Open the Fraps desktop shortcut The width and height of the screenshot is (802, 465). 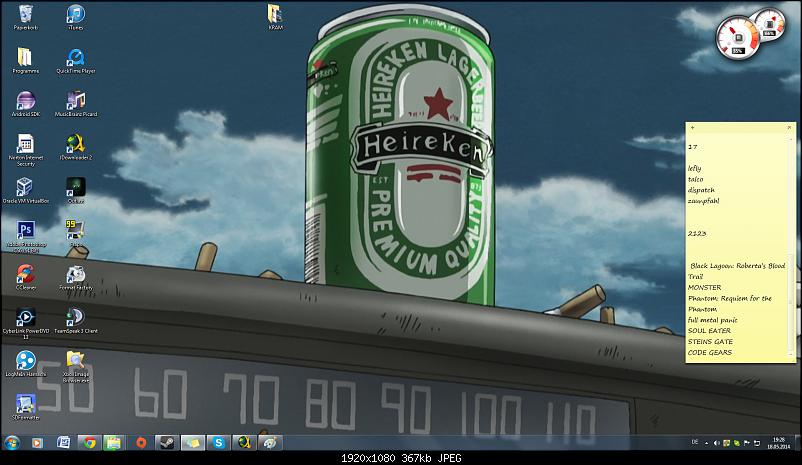click(x=76, y=234)
